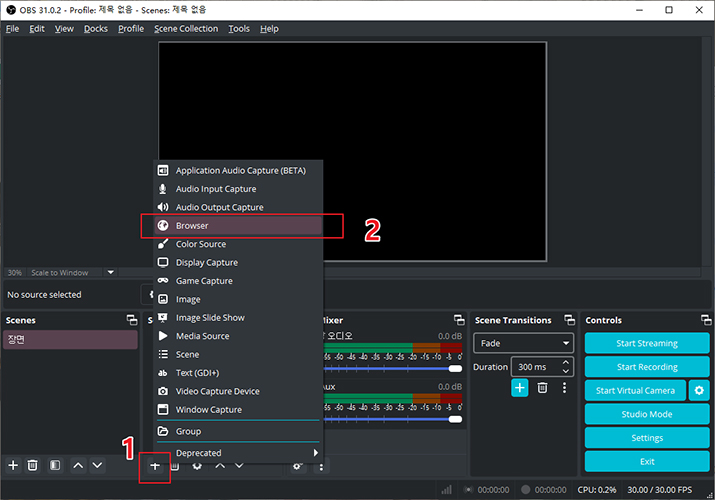
Task: Open the Profile menu
Action: [x=131, y=29]
